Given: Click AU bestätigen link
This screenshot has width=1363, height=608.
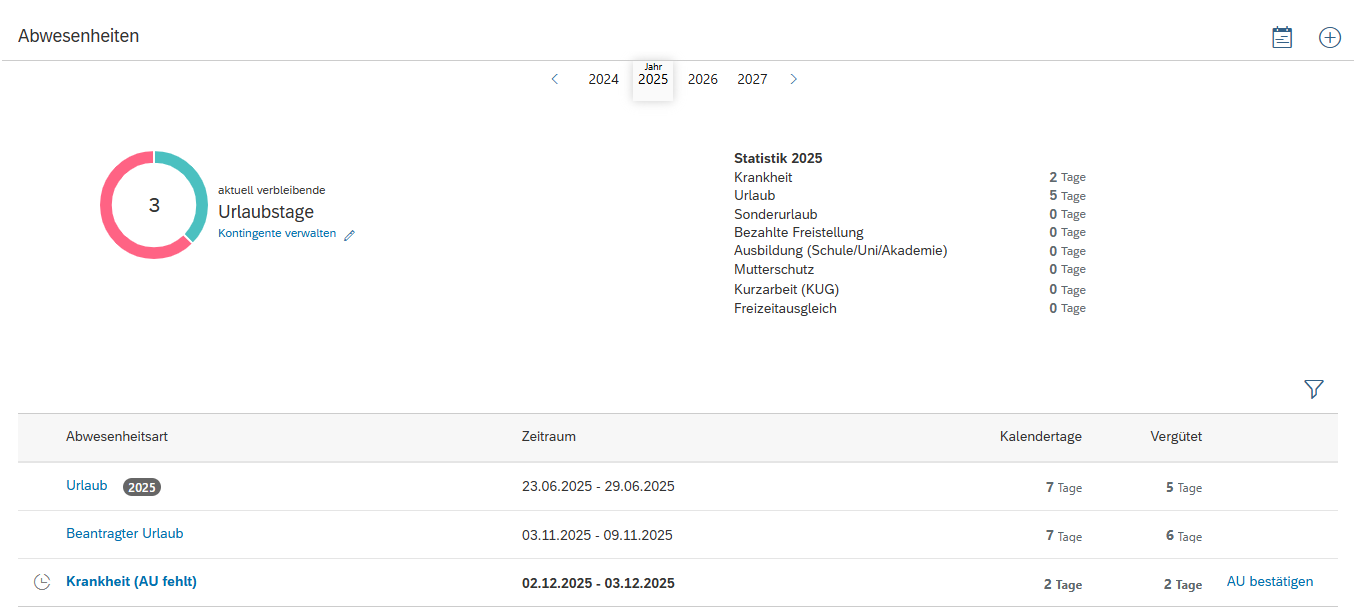Looking at the screenshot, I should coord(1269,581).
